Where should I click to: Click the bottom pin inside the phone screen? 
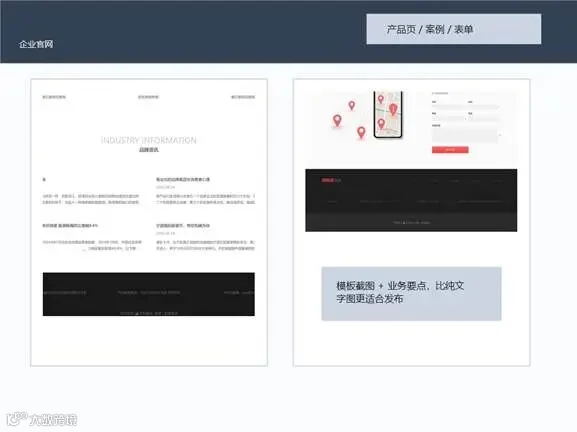coord(381,123)
